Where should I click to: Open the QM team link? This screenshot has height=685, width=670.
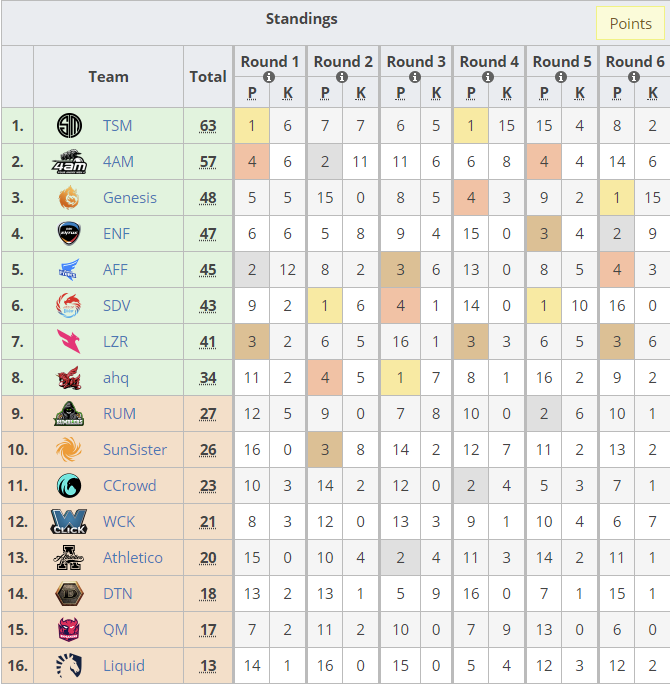coord(115,630)
